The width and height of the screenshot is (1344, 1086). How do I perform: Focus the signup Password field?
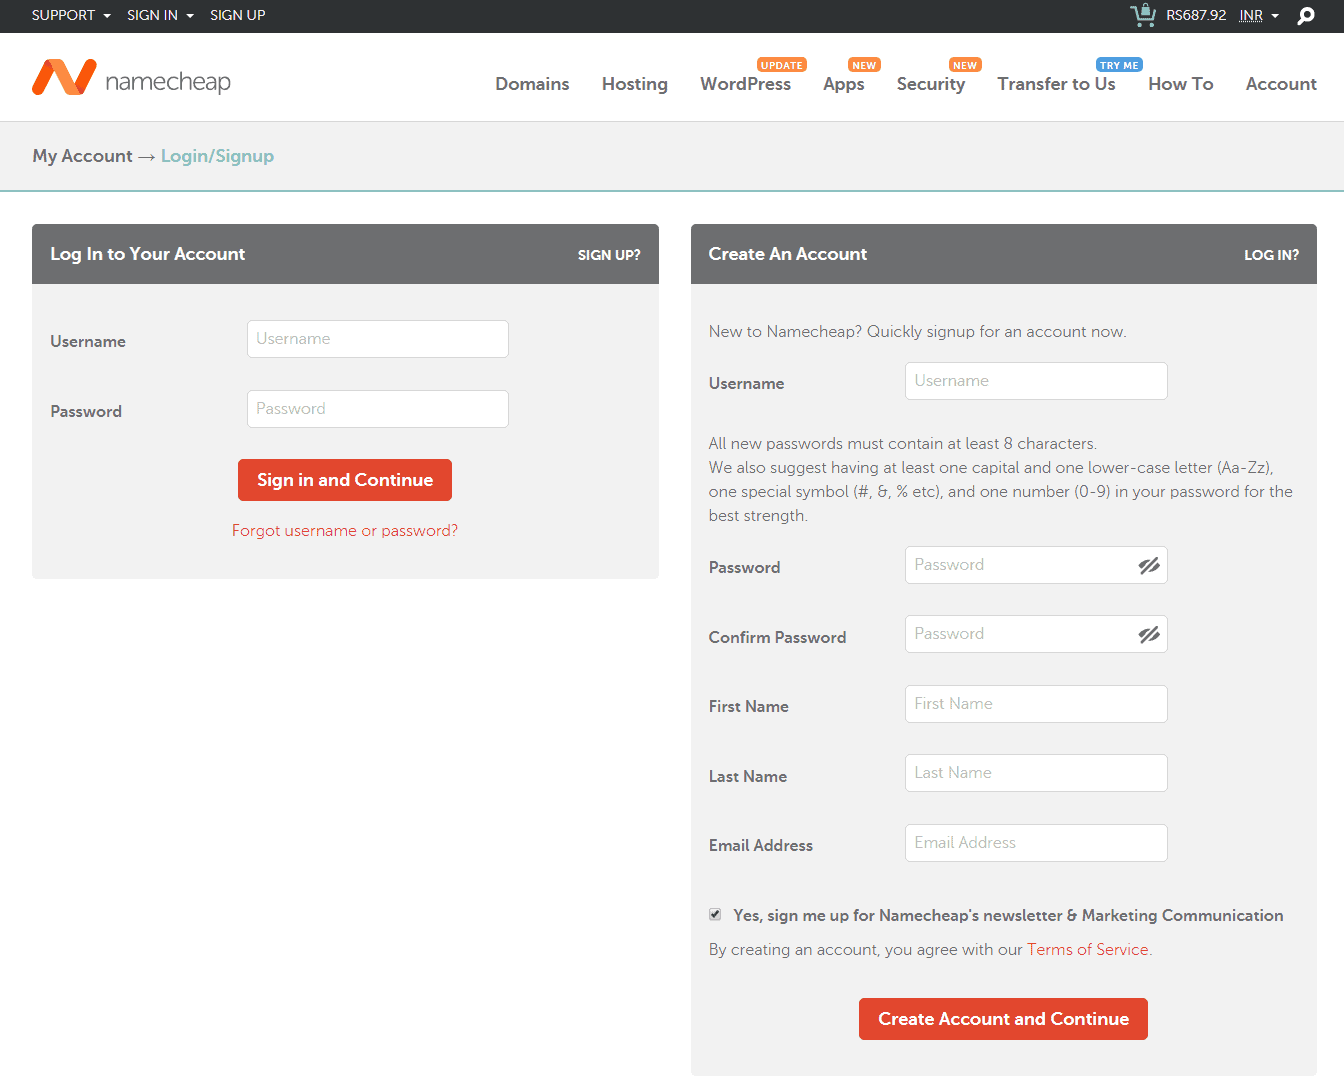pos(1036,565)
